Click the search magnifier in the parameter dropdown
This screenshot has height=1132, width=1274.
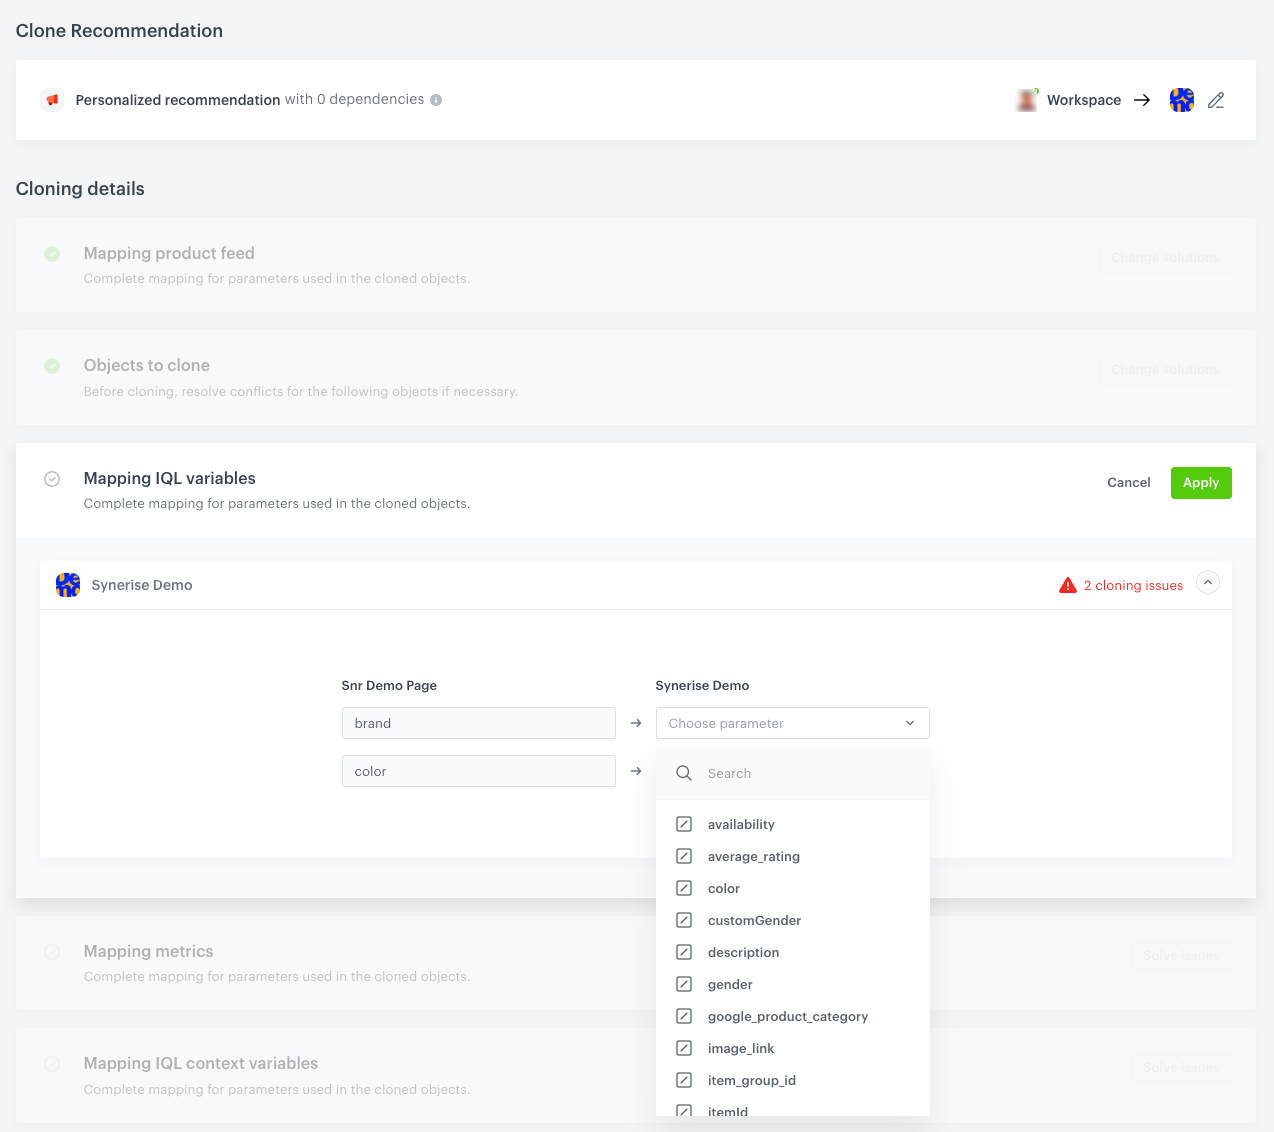[x=683, y=772]
